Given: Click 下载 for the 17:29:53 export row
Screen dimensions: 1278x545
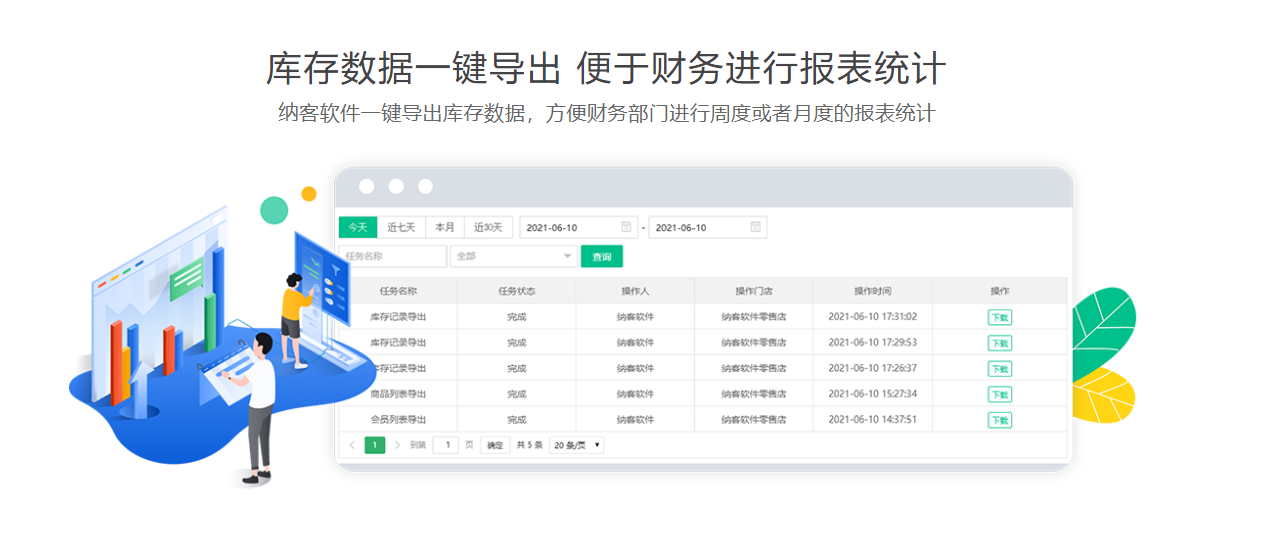Looking at the screenshot, I should point(999,343).
